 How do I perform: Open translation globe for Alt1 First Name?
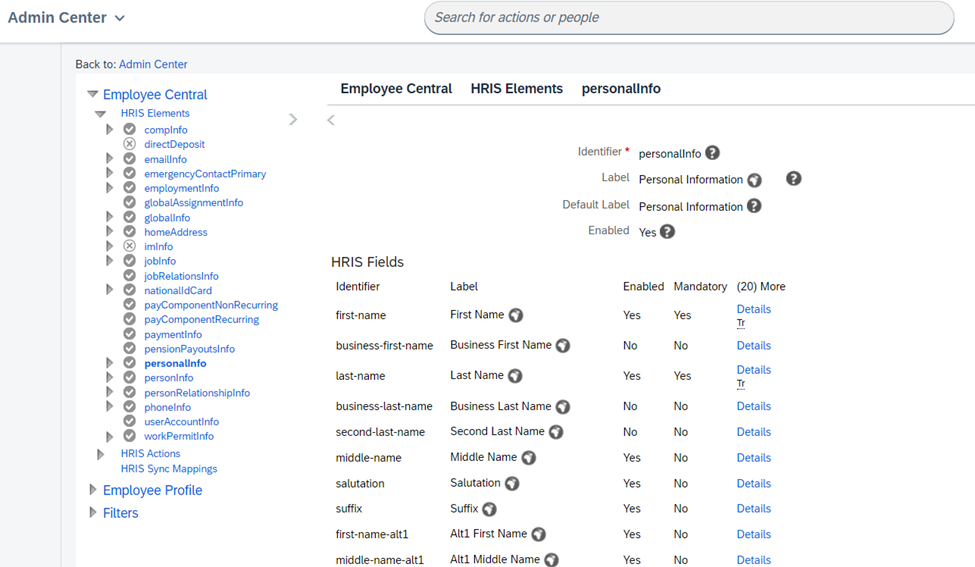(x=538, y=534)
